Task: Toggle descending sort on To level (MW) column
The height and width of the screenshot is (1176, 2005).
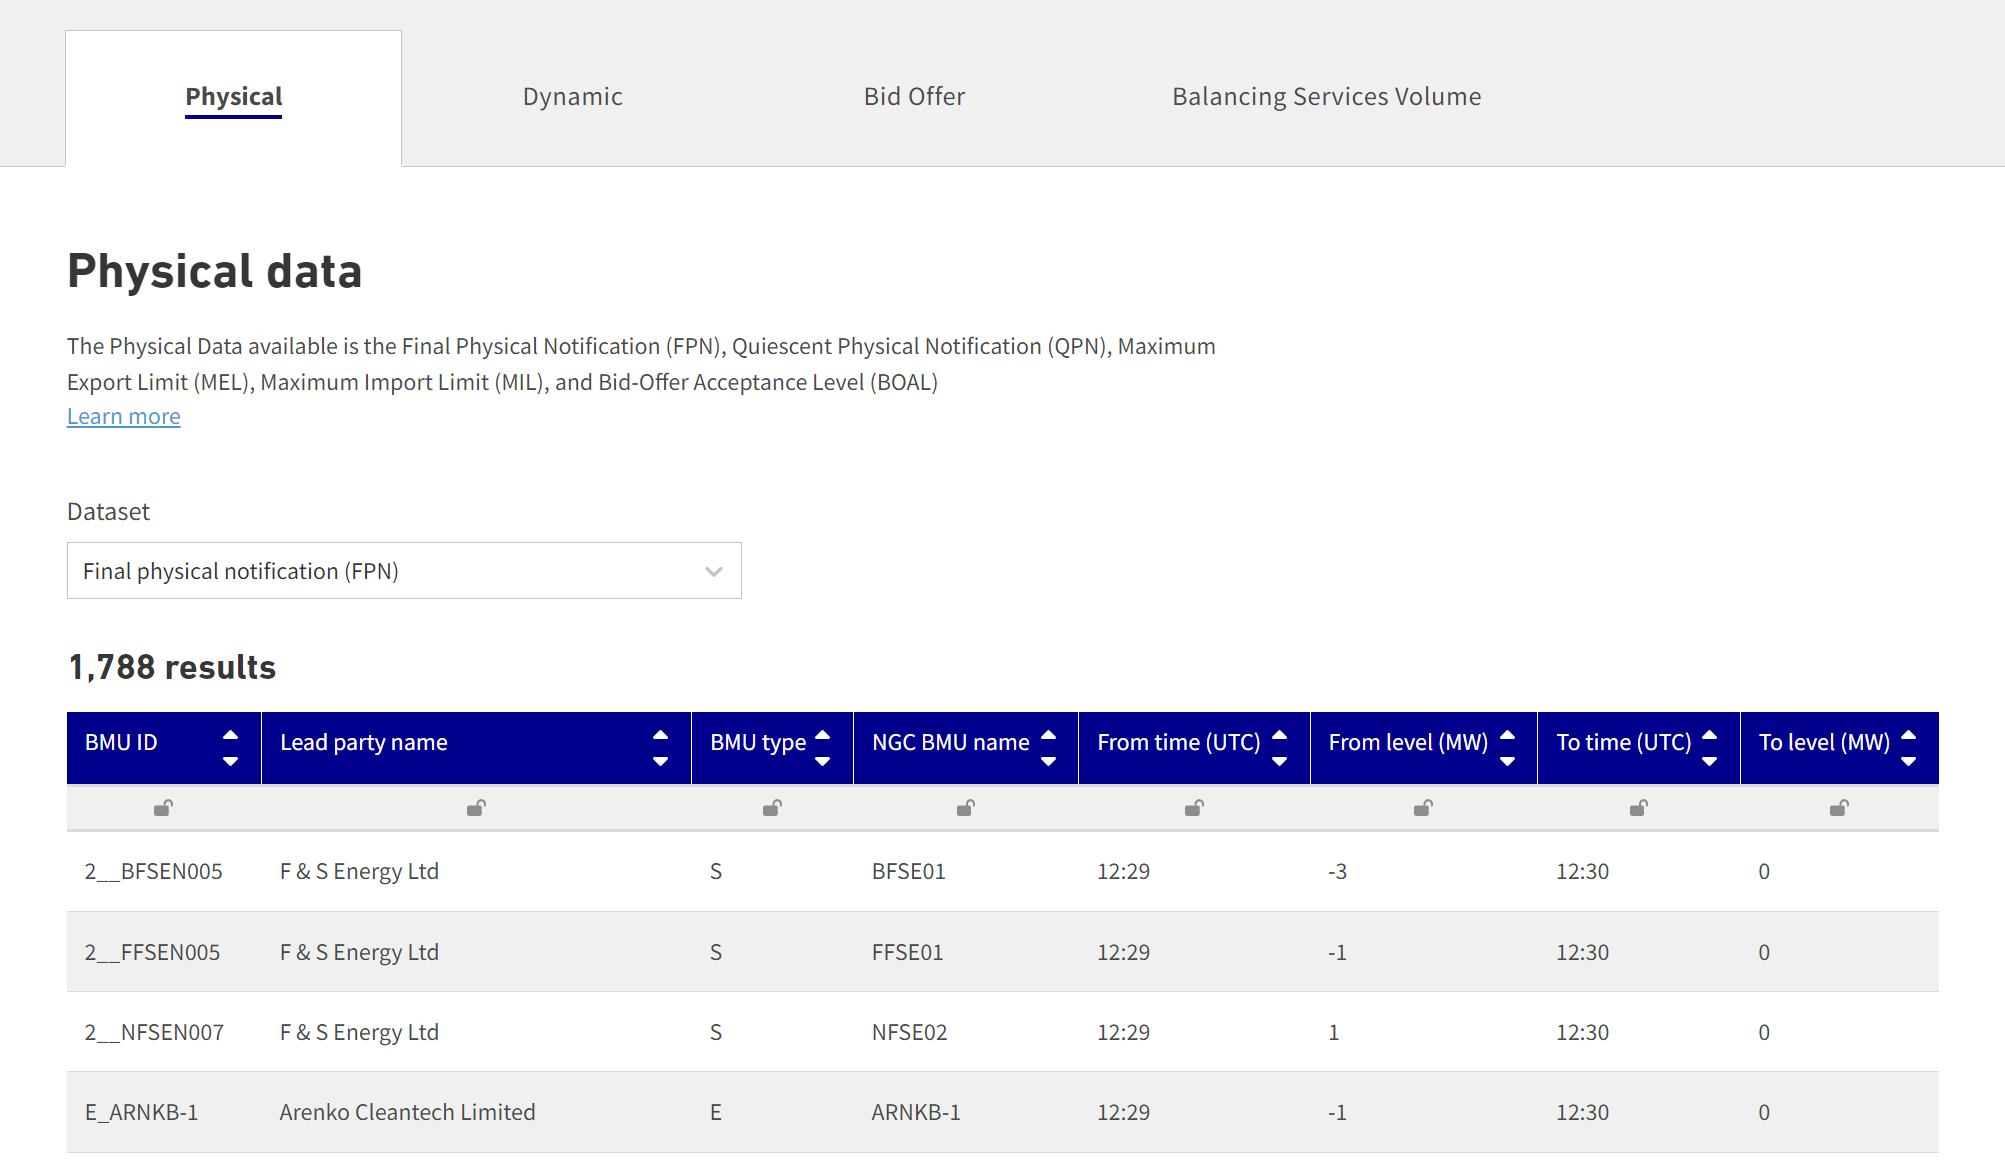Action: 1908,762
